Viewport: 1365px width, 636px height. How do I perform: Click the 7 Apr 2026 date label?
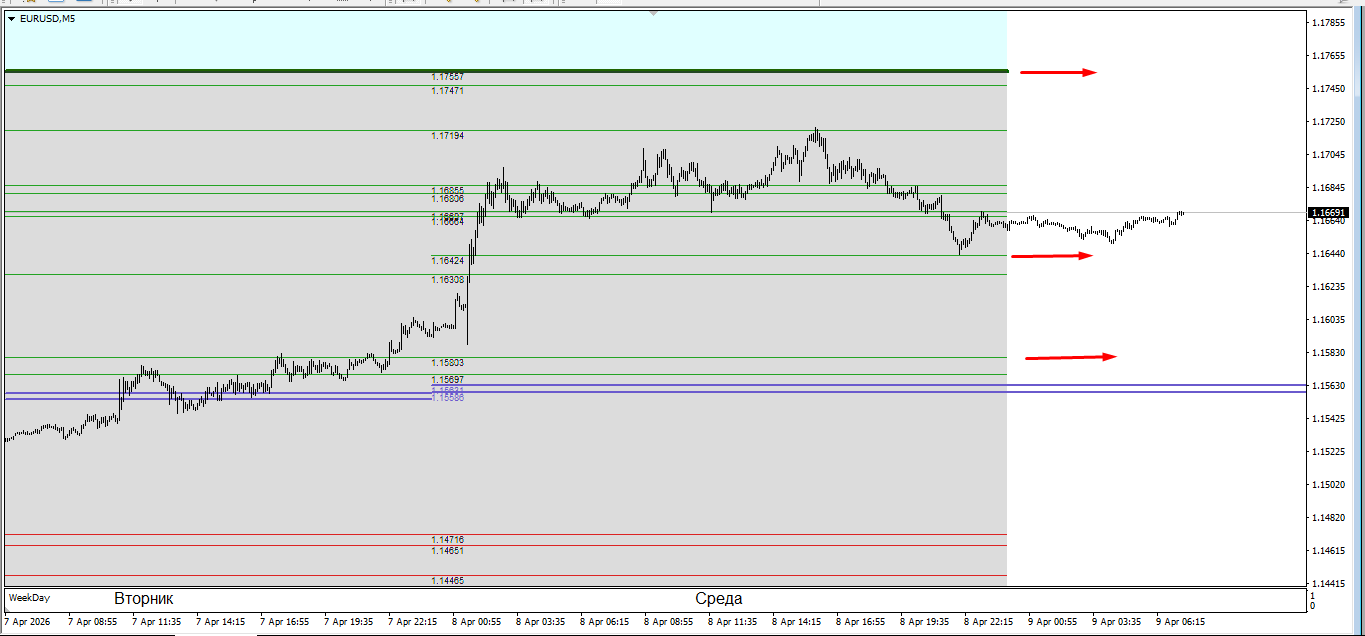(28, 622)
